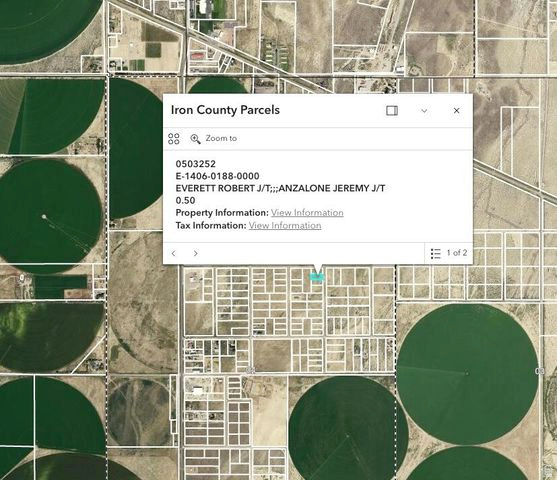Select serial E-1406-0188-0000 text
Image resolution: width=557 pixels, height=480 pixels.
point(217,176)
